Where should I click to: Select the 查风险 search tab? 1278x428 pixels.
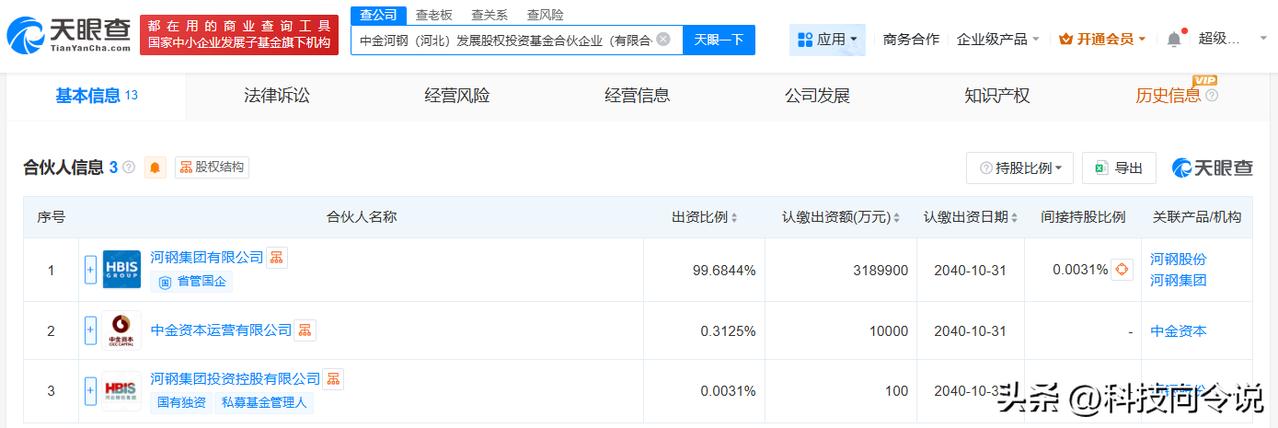point(545,14)
